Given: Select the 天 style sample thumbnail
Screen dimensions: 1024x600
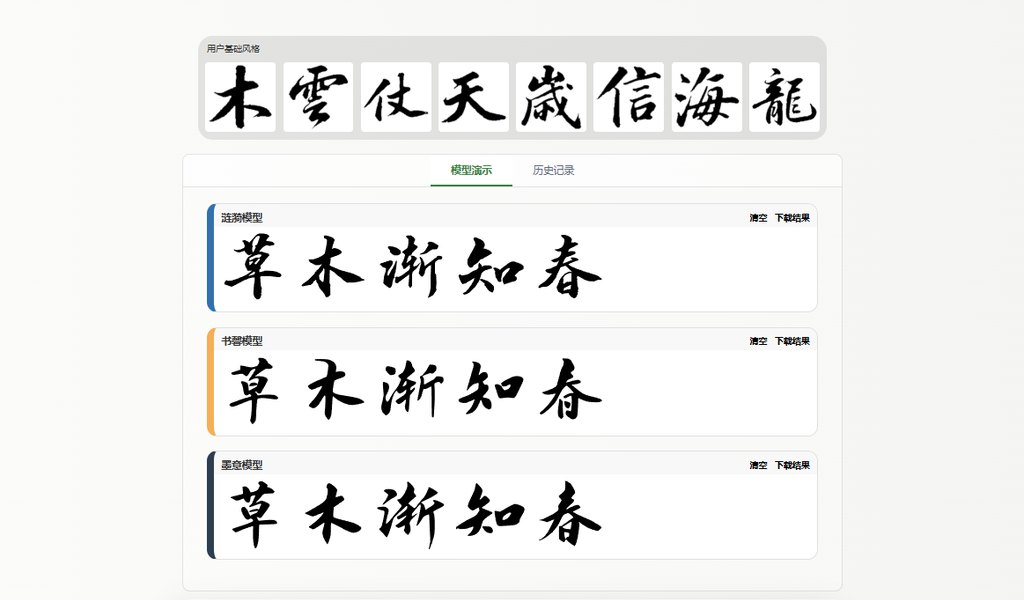Looking at the screenshot, I should pos(473,97).
